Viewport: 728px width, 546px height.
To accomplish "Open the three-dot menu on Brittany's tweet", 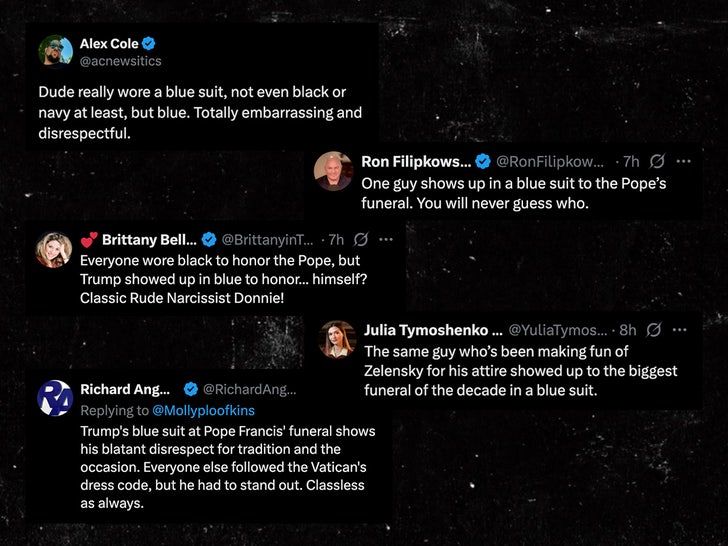I will (x=386, y=239).
